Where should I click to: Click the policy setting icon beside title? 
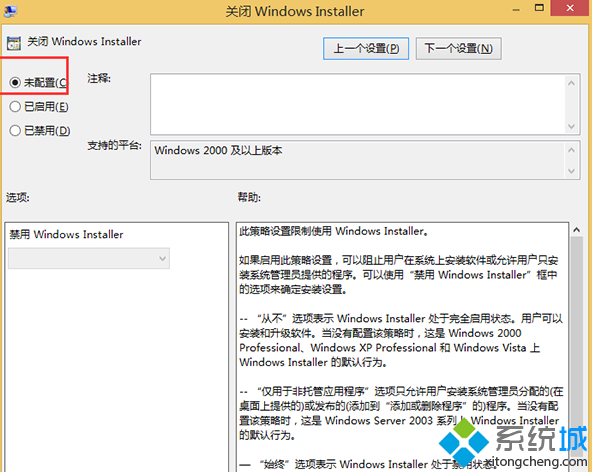coord(14,43)
